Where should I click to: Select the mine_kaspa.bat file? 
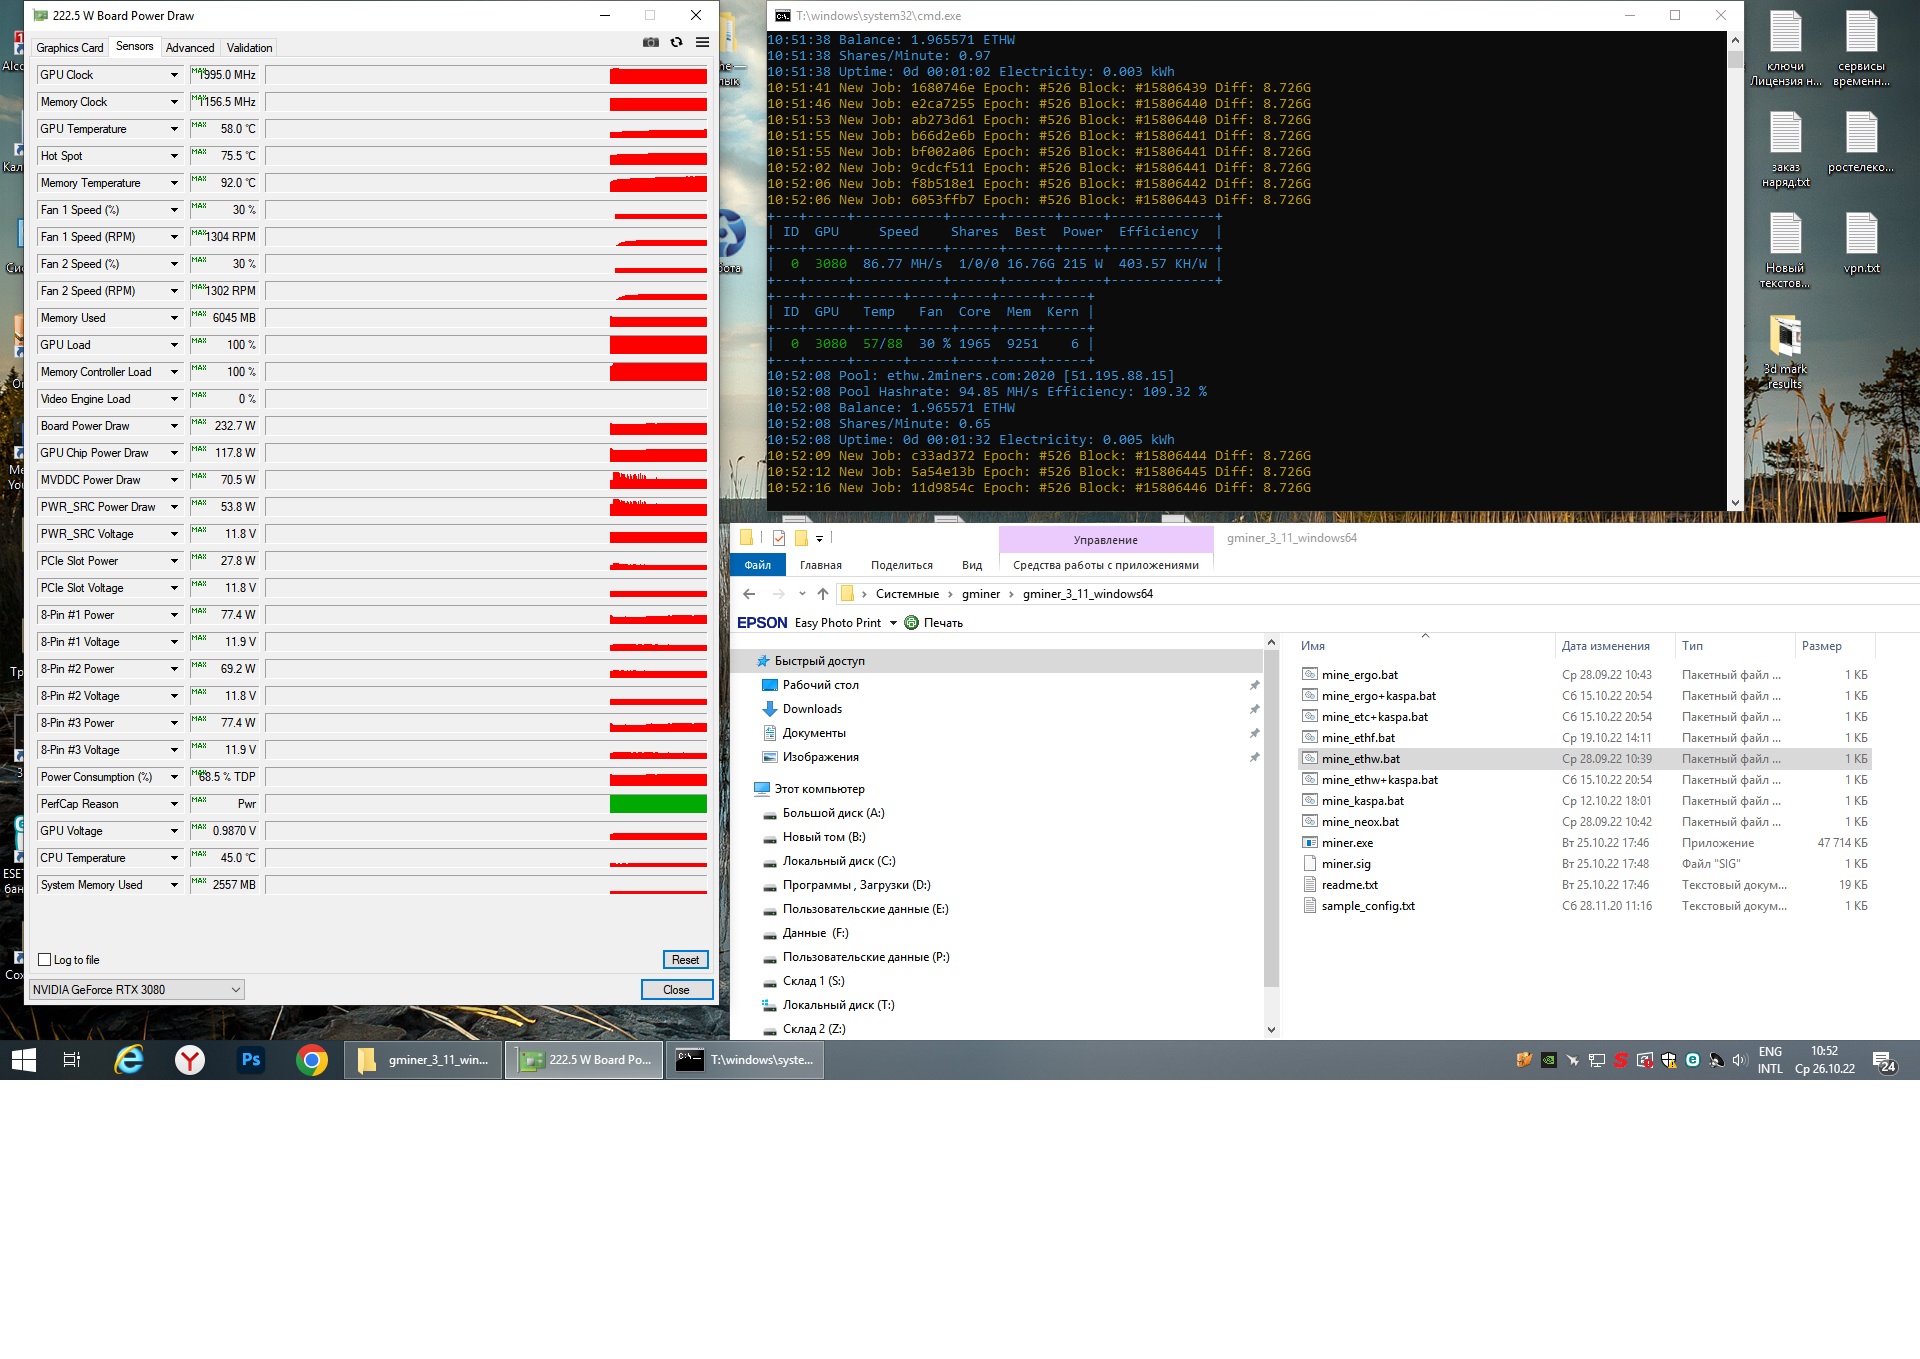click(x=1362, y=801)
